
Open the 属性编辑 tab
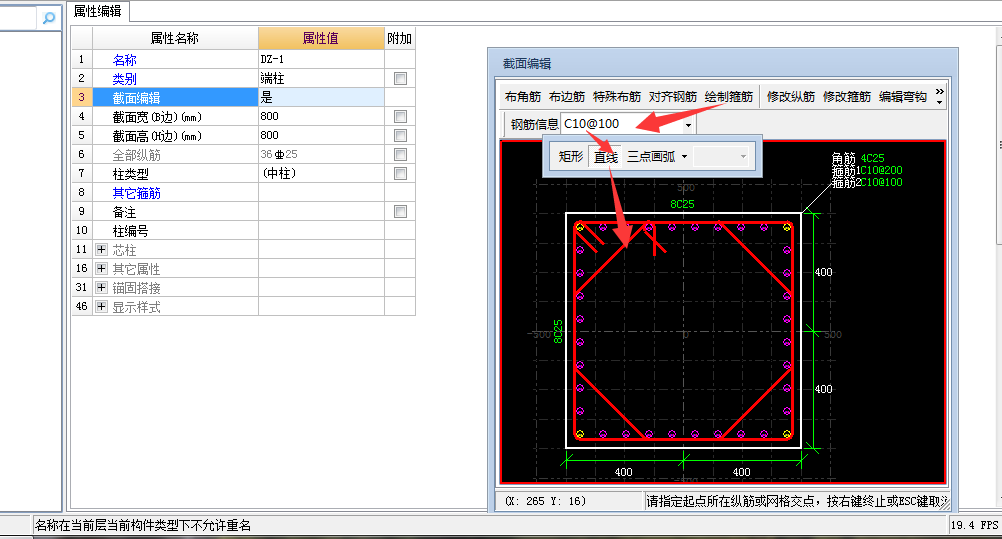(97, 11)
